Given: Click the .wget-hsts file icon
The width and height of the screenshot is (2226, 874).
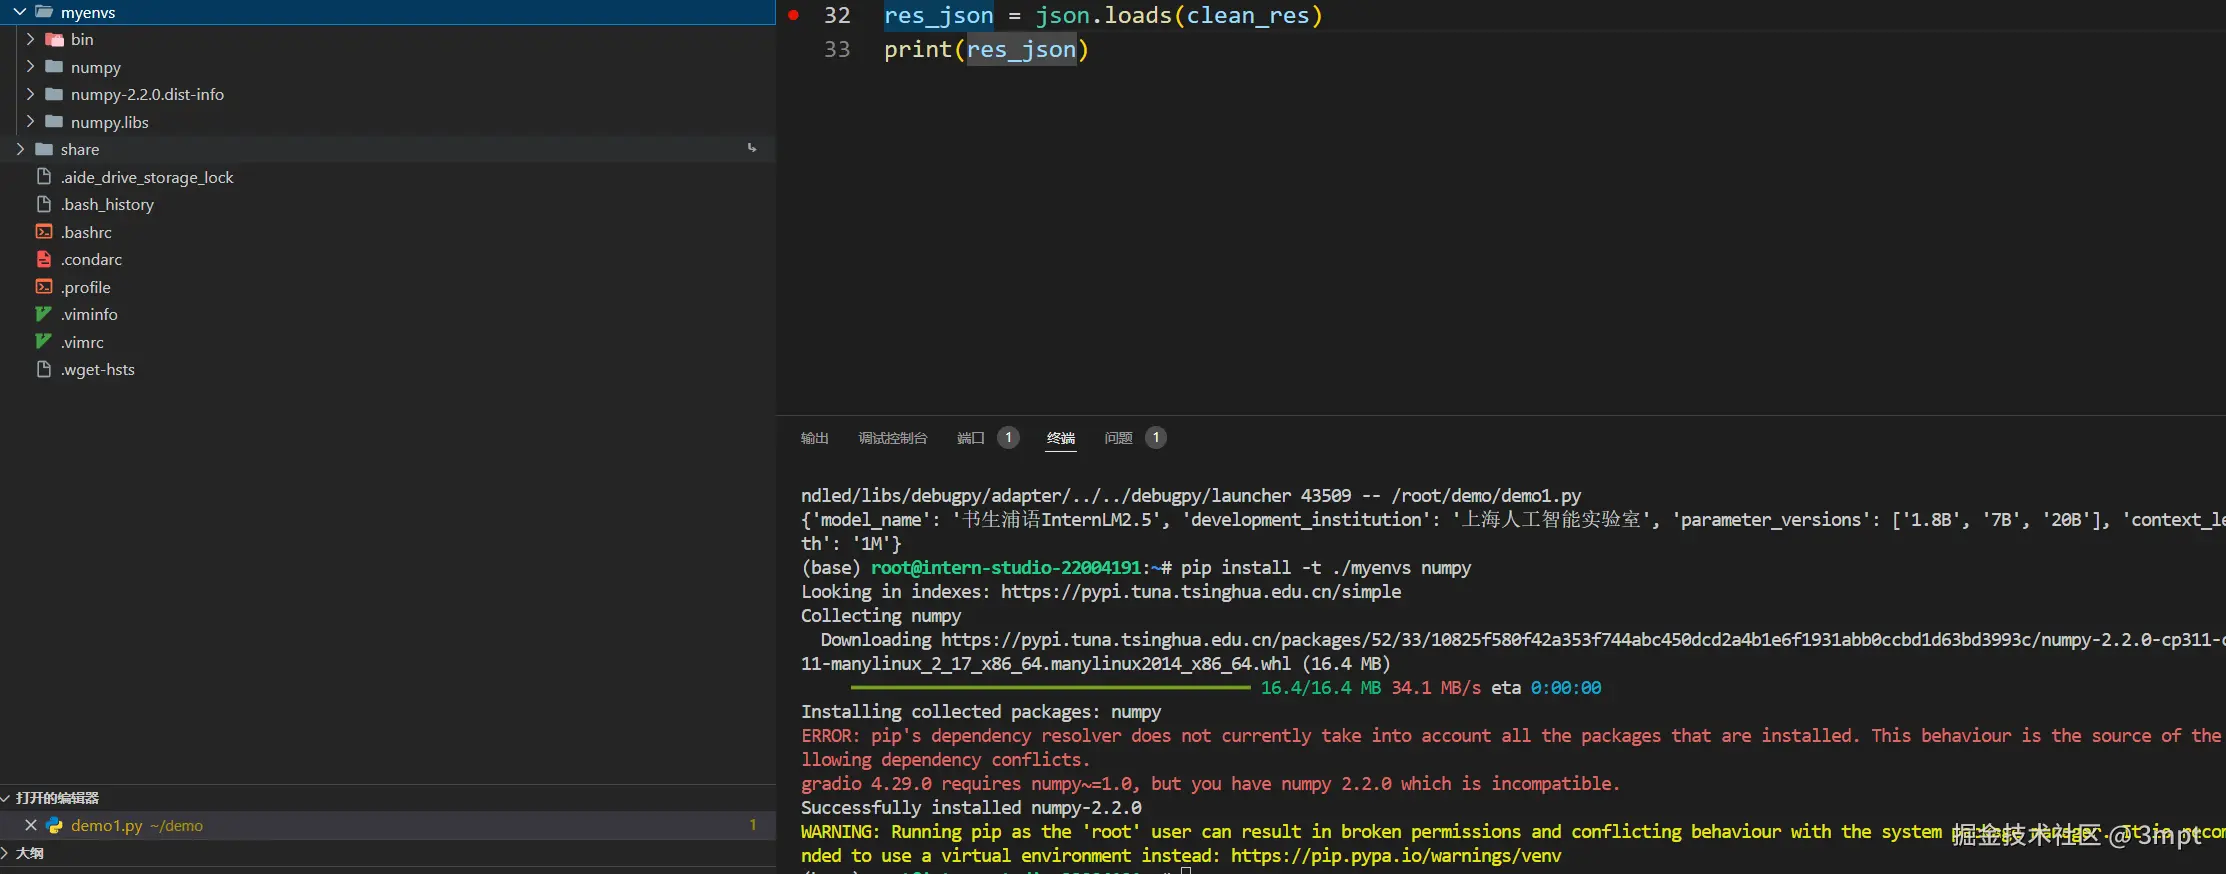Looking at the screenshot, I should click(x=44, y=369).
